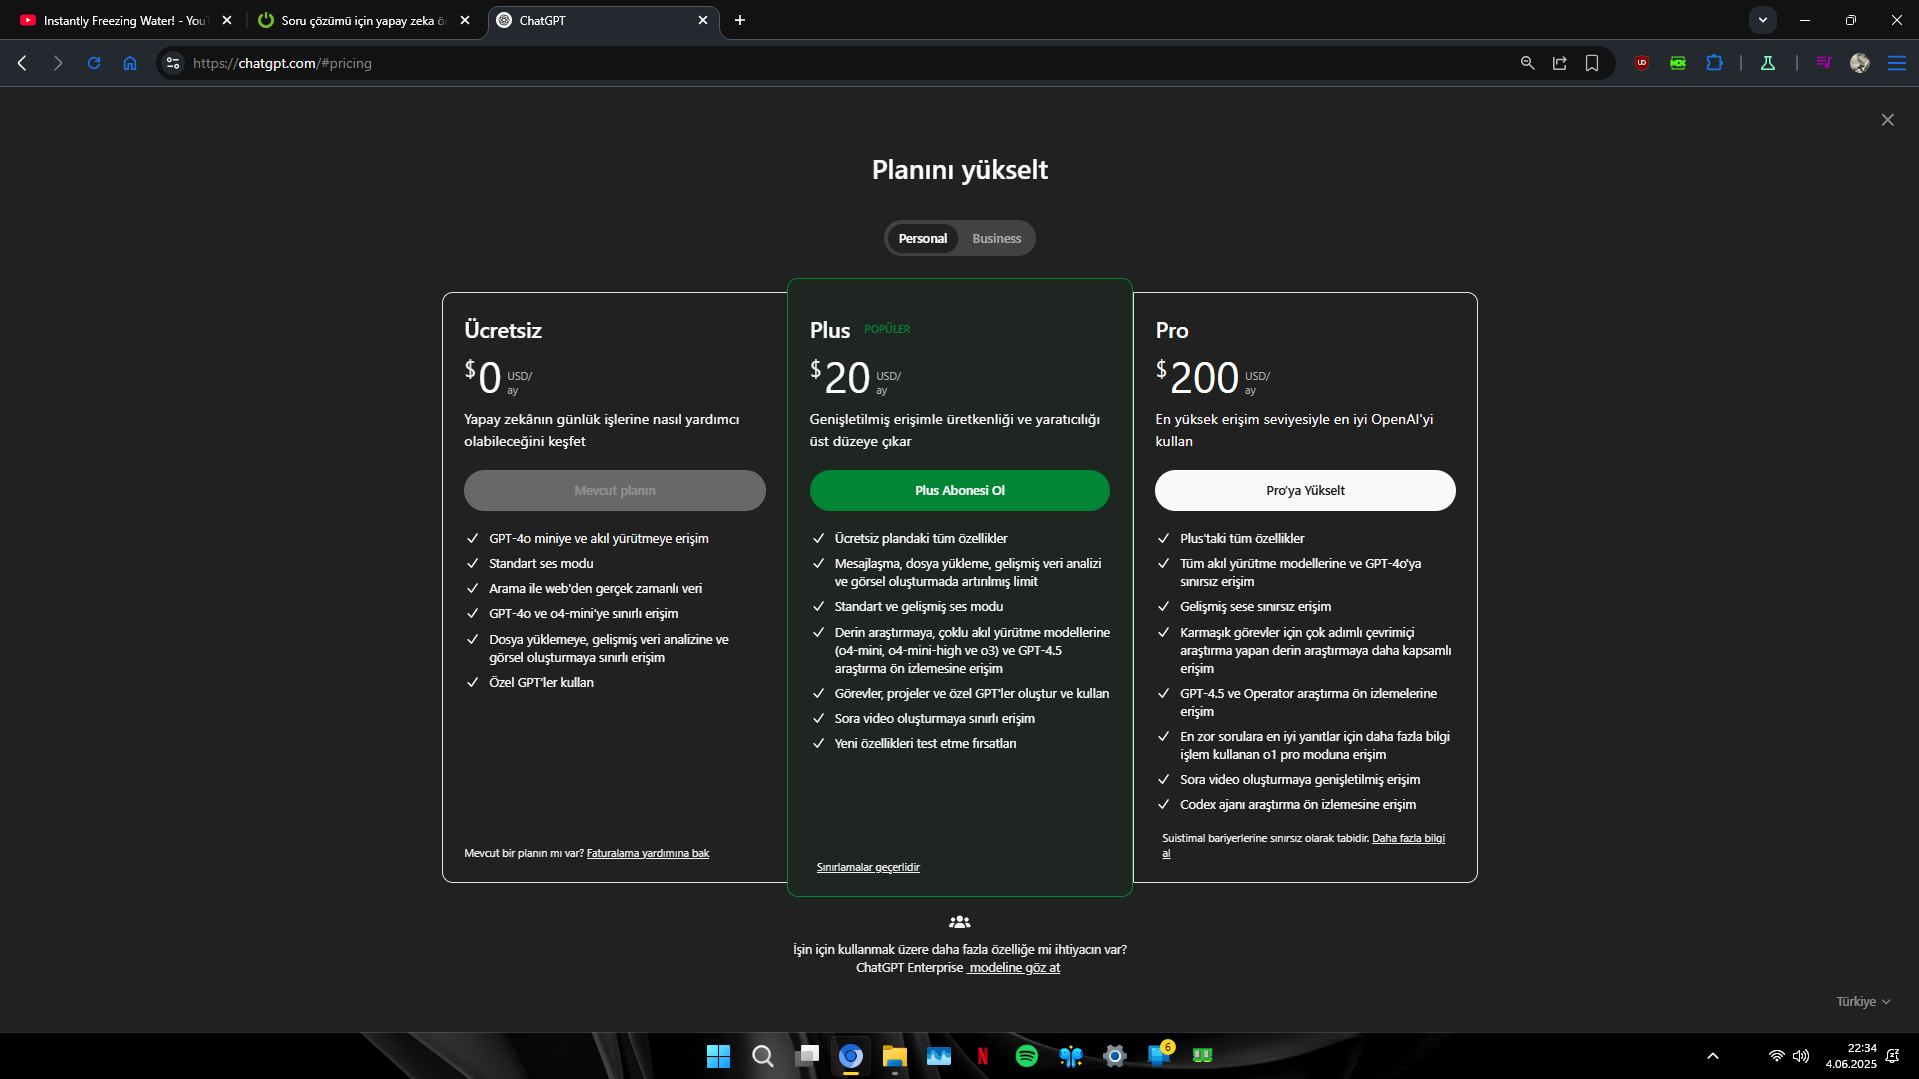The width and height of the screenshot is (1919, 1079).
Task: Open the zoom magnifier in the address bar
Action: coord(1527,63)
